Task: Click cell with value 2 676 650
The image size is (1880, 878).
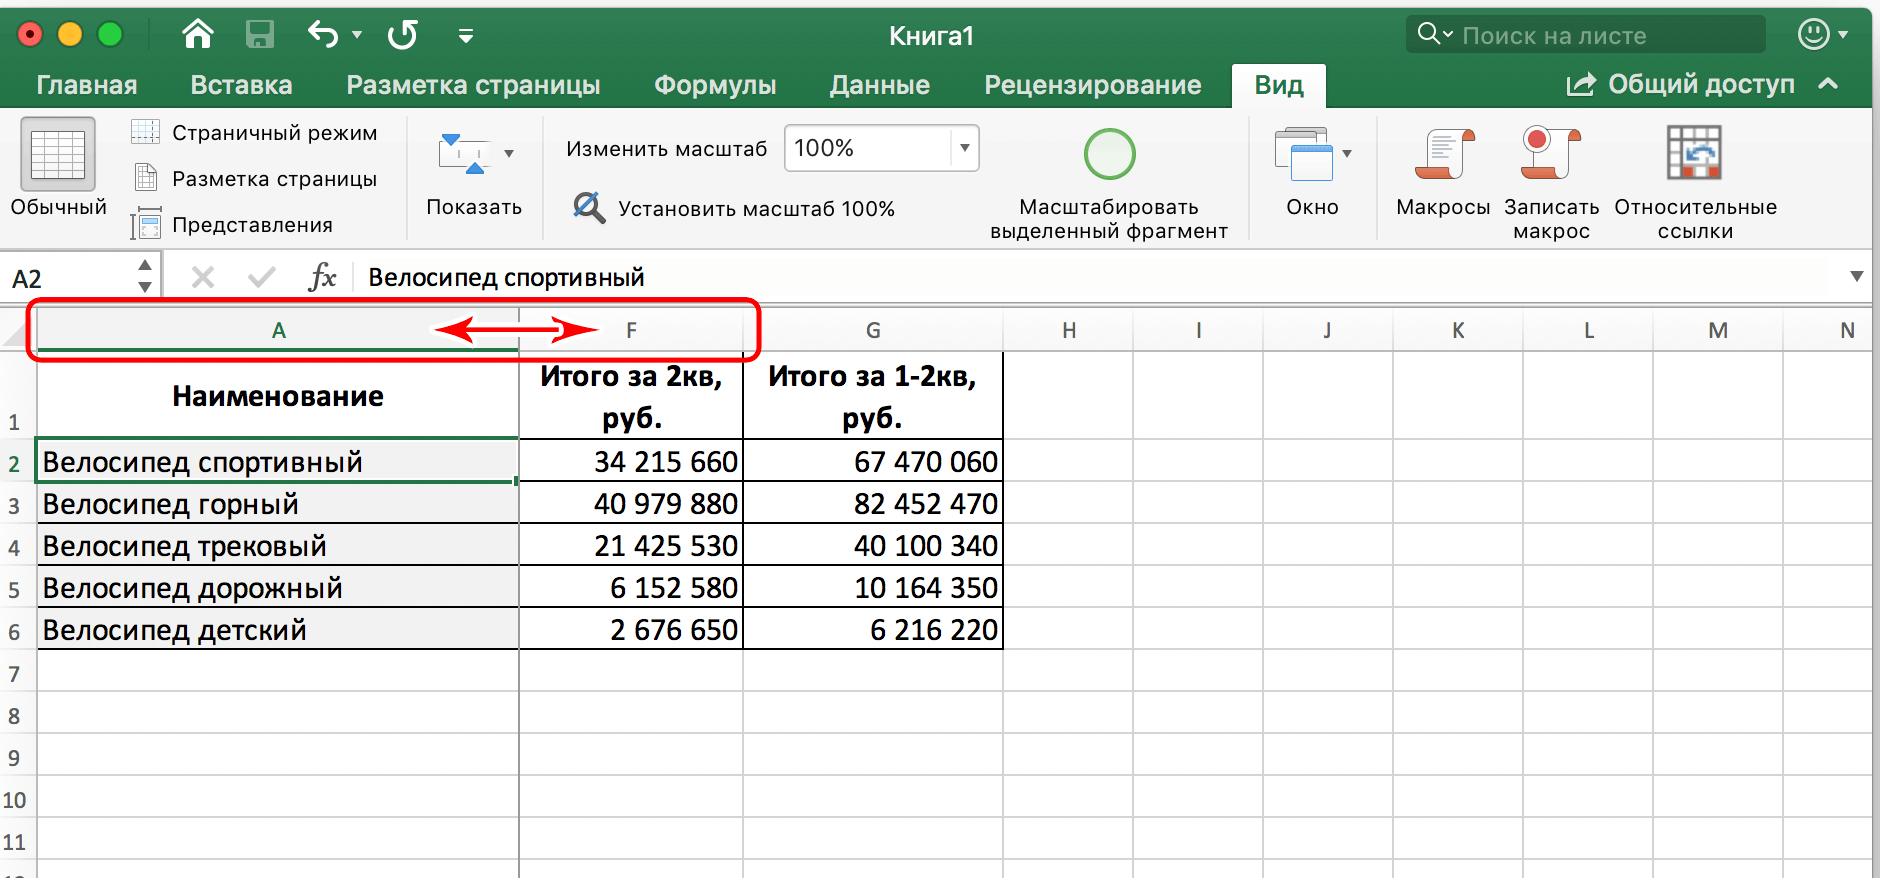Action: pos(631,629)
